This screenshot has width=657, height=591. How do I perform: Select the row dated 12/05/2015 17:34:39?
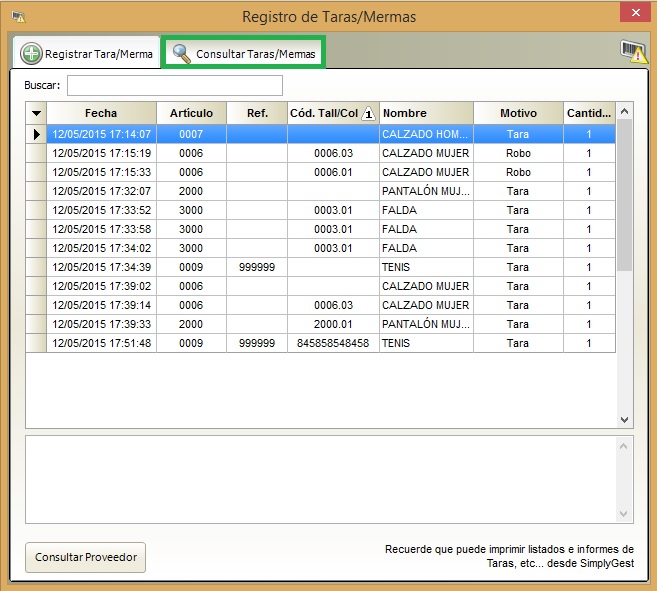point(321,267)
